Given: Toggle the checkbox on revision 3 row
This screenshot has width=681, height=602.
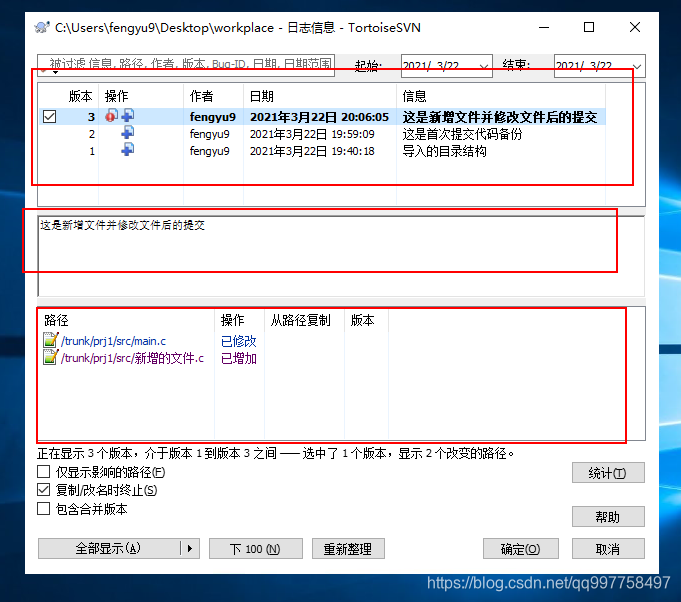Looking at the screenshot, I should [50, 117].
